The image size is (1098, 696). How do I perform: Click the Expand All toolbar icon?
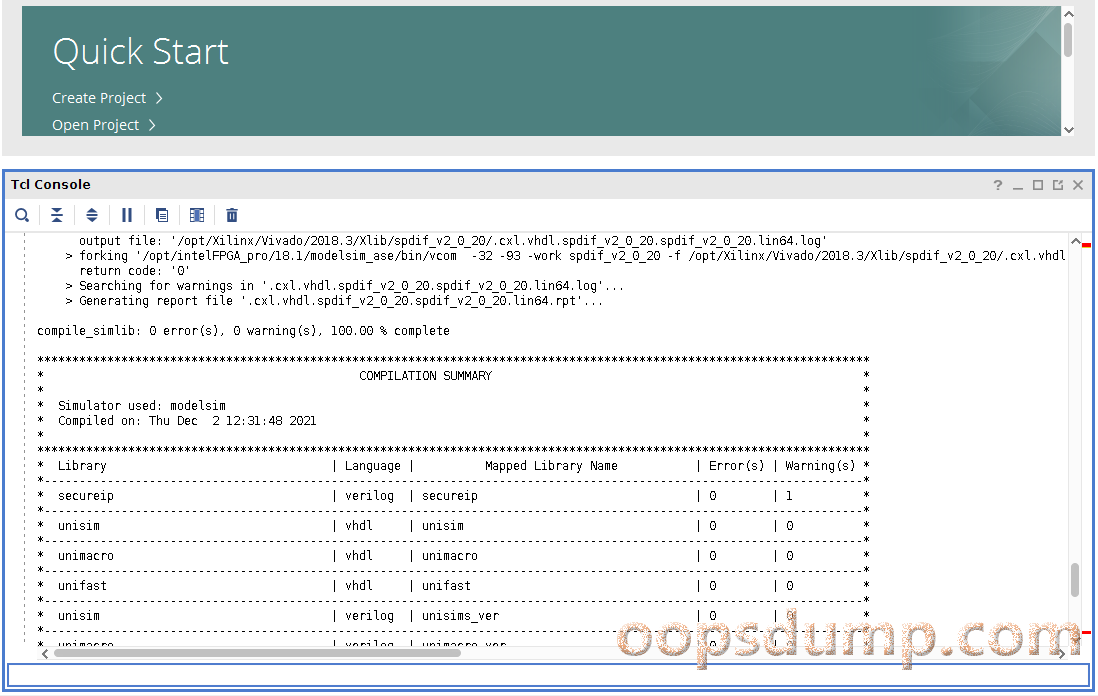[x=91, y=215]
